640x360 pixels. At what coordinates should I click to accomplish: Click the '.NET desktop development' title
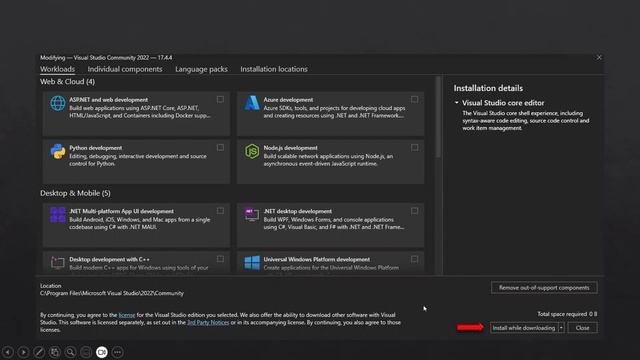tap(298, 211)
